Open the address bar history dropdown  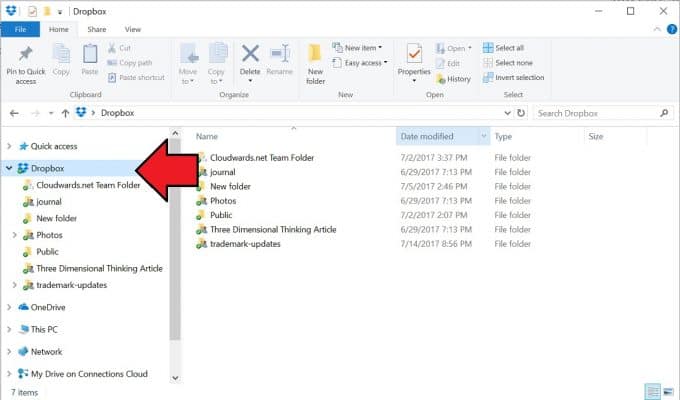click(x=507, y=113)
